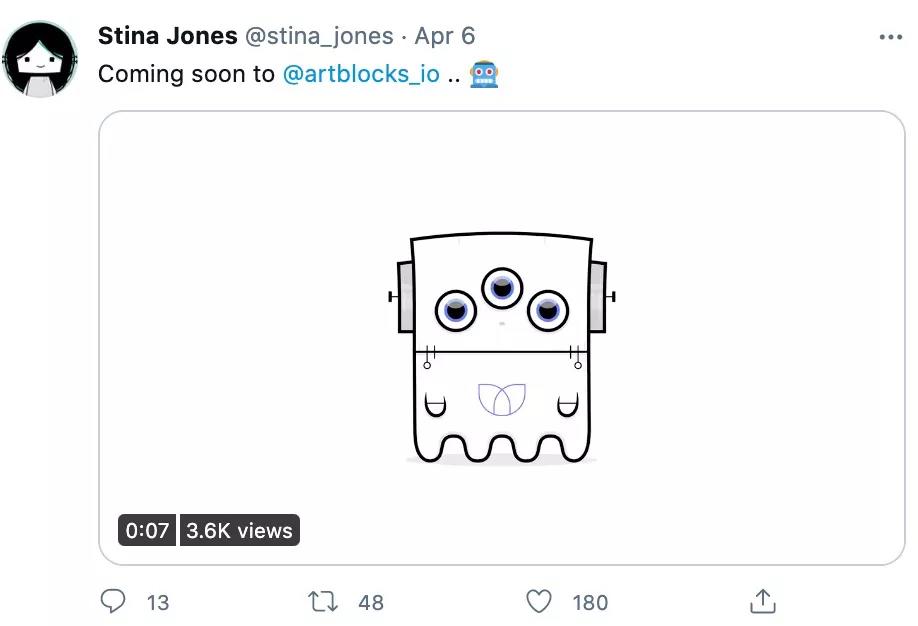This screenshot has width=918, height=626.
Task: Click the 0:07 video duration badge
Action: point(147,530)
